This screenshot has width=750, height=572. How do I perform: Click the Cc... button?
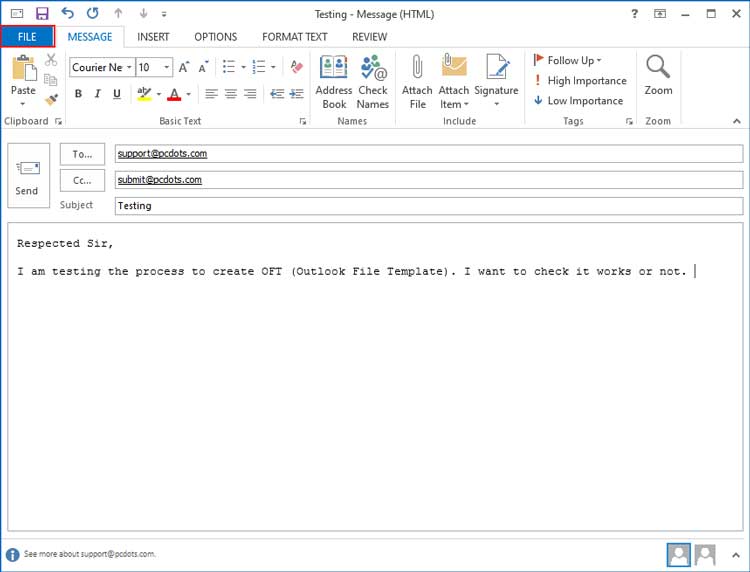82,180
